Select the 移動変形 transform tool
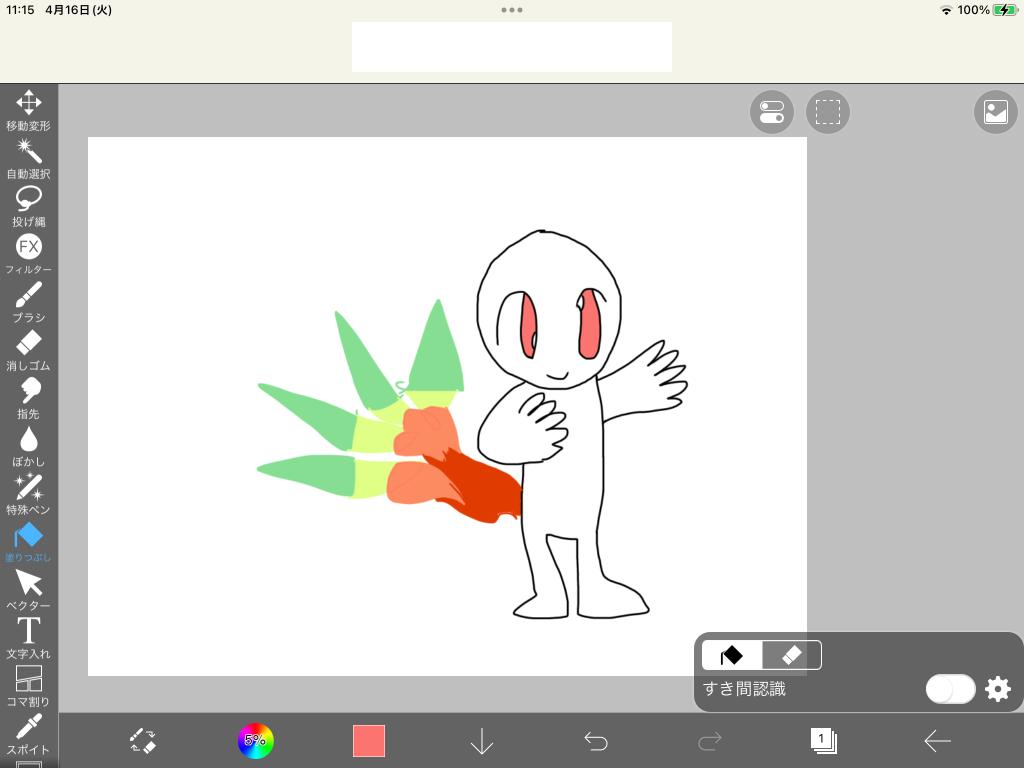 coord(28,109)
